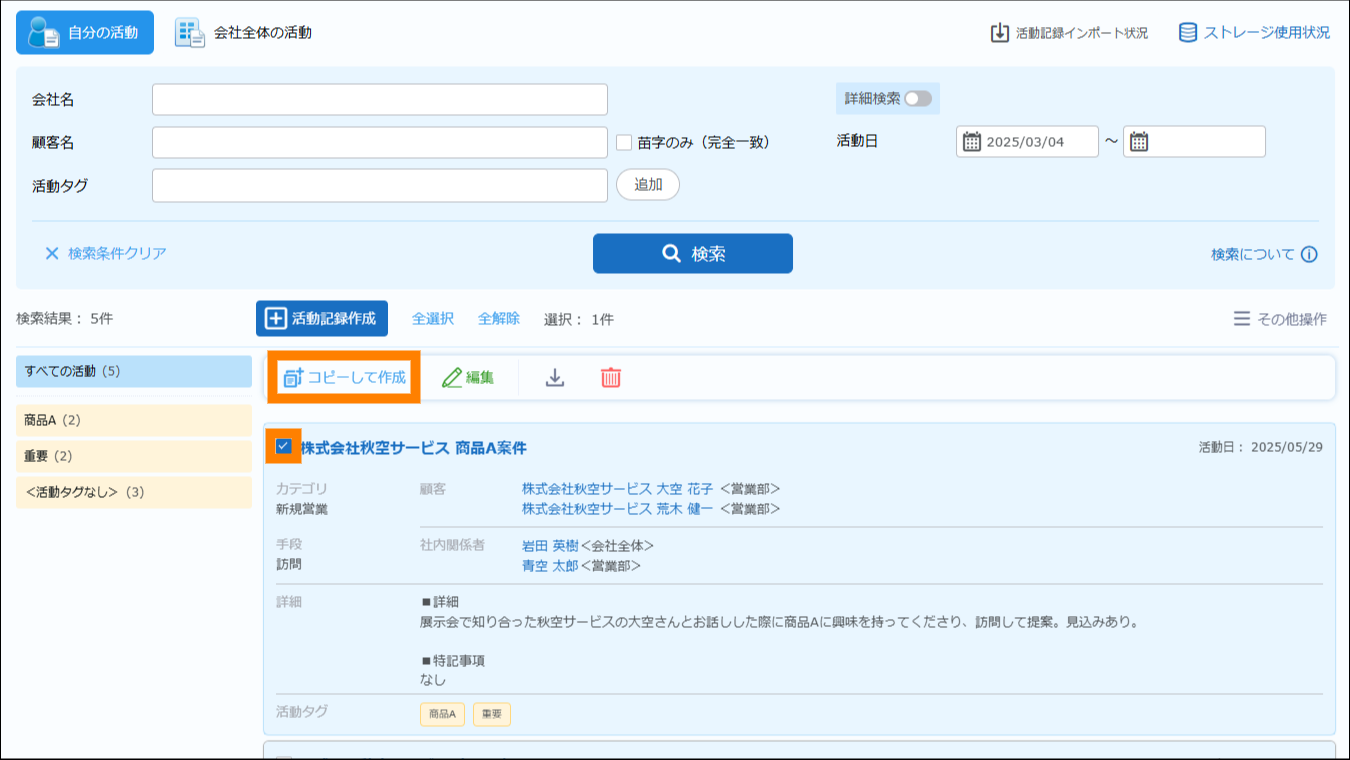Check the 苗字のみ (完全一致) checkbox
1350x760 pixels.
tap(624, 143)
